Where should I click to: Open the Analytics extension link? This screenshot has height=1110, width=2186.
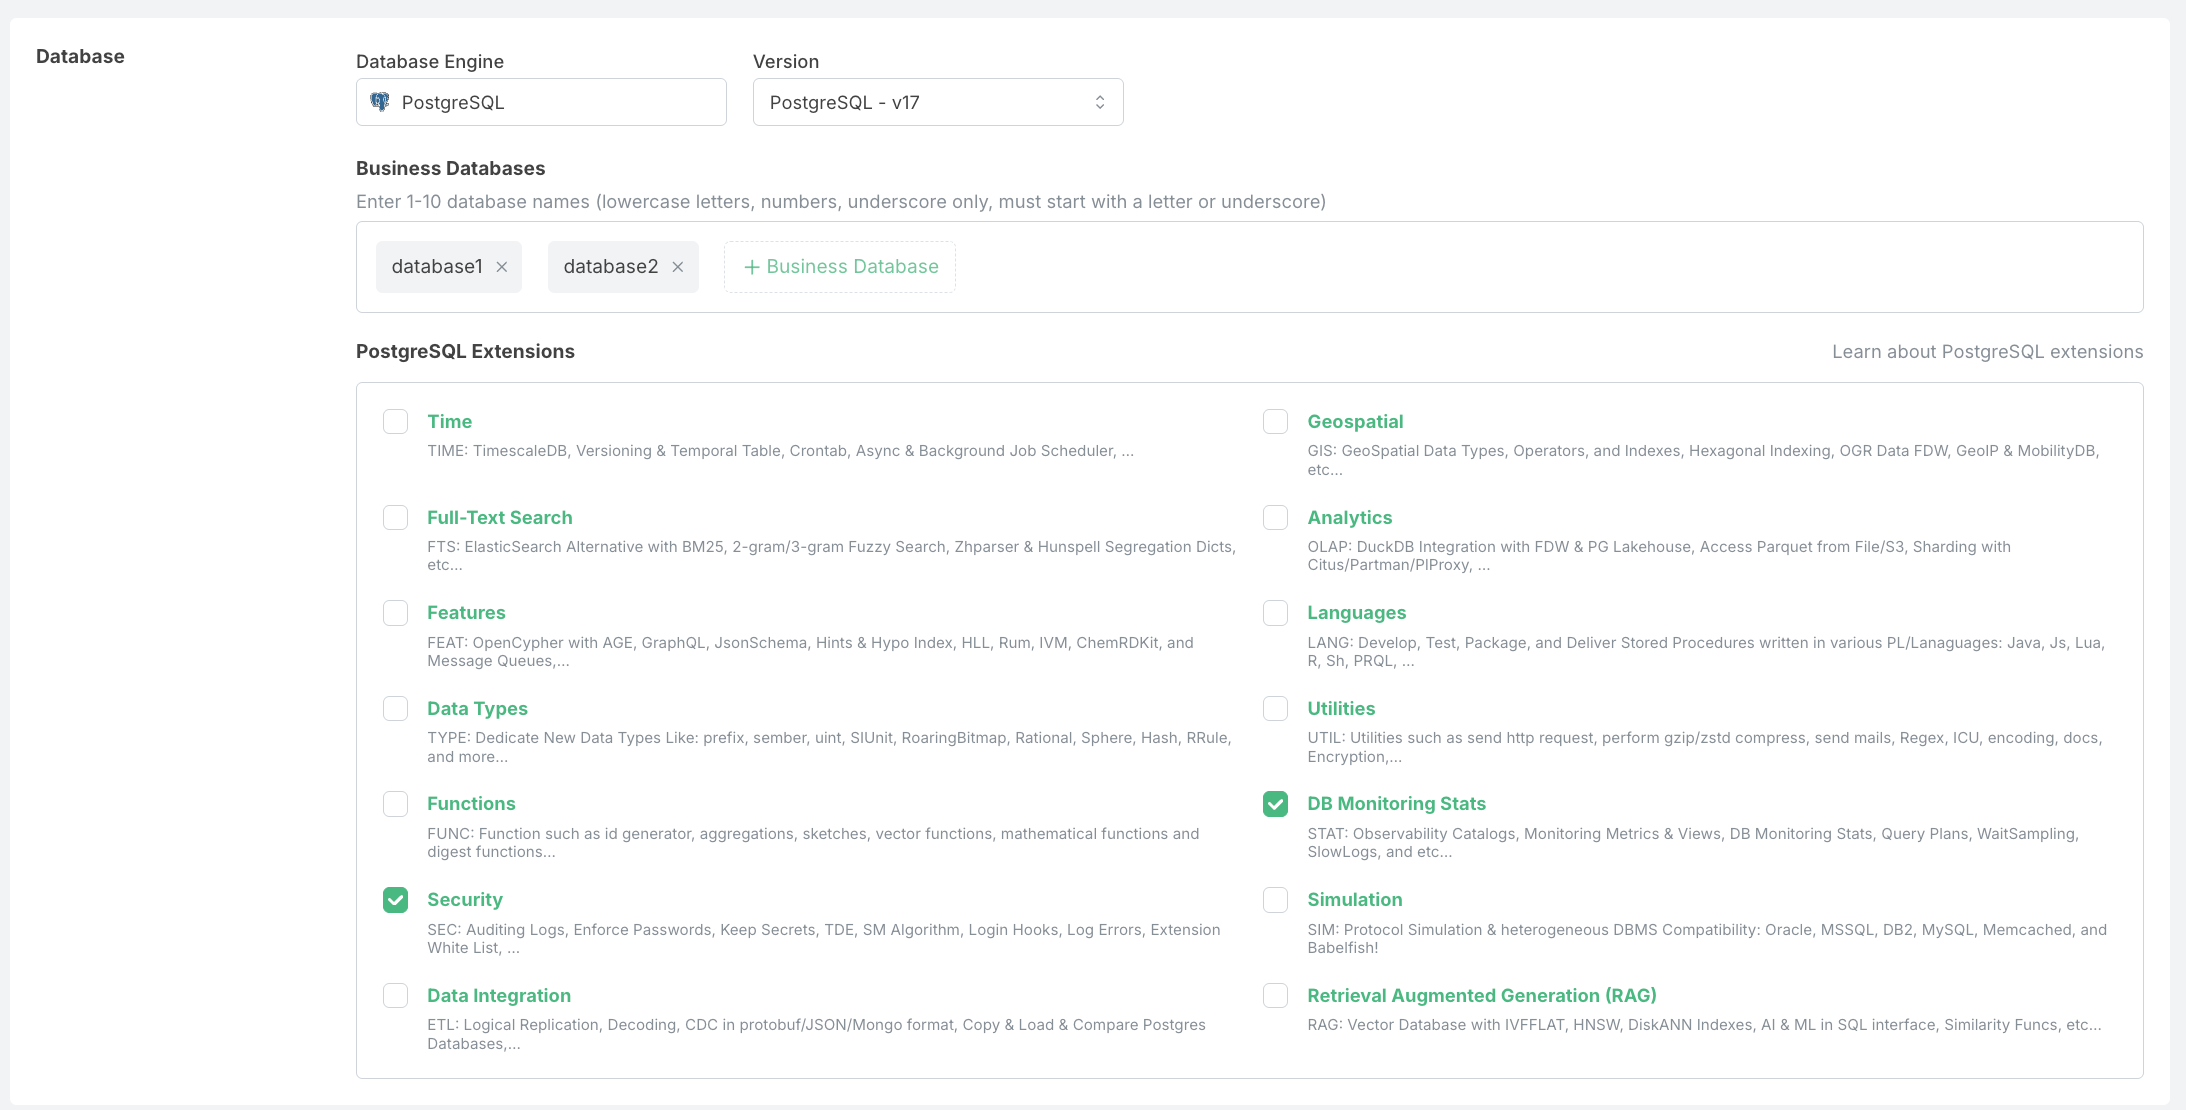click(1349, 518)
